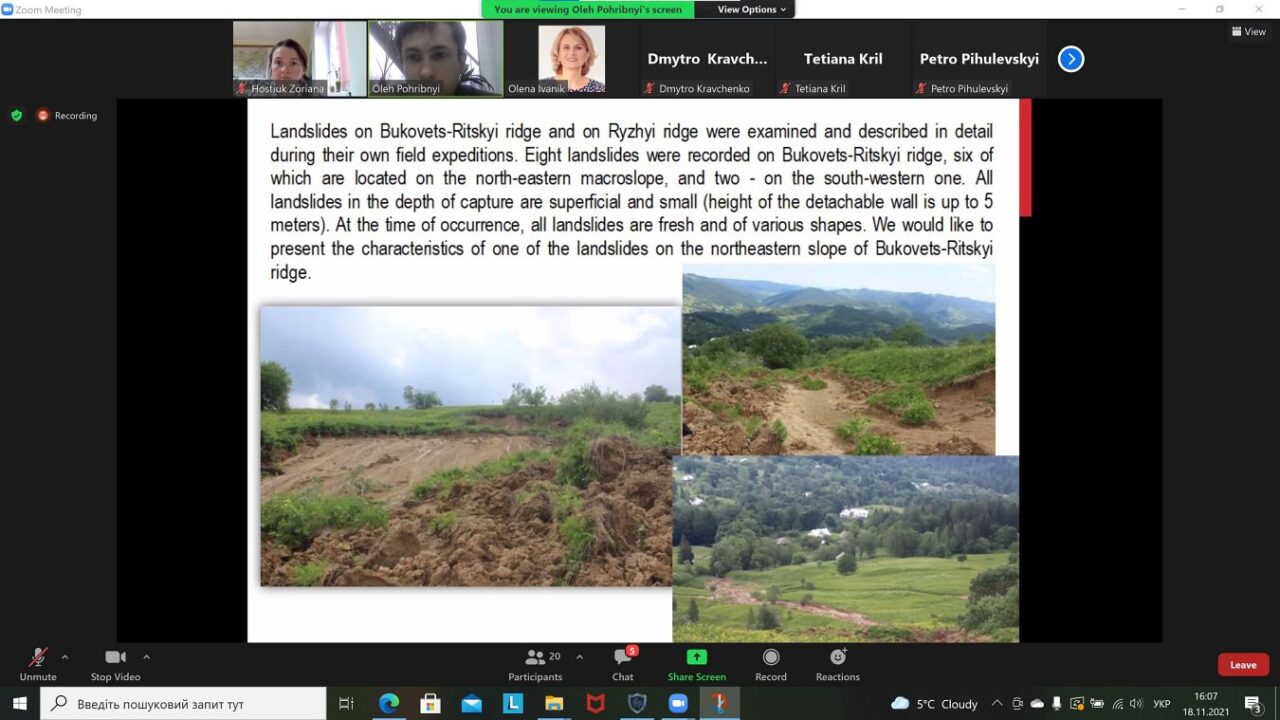
Task: Show next participants with the blue arrow
Action: click(1070, 59)
